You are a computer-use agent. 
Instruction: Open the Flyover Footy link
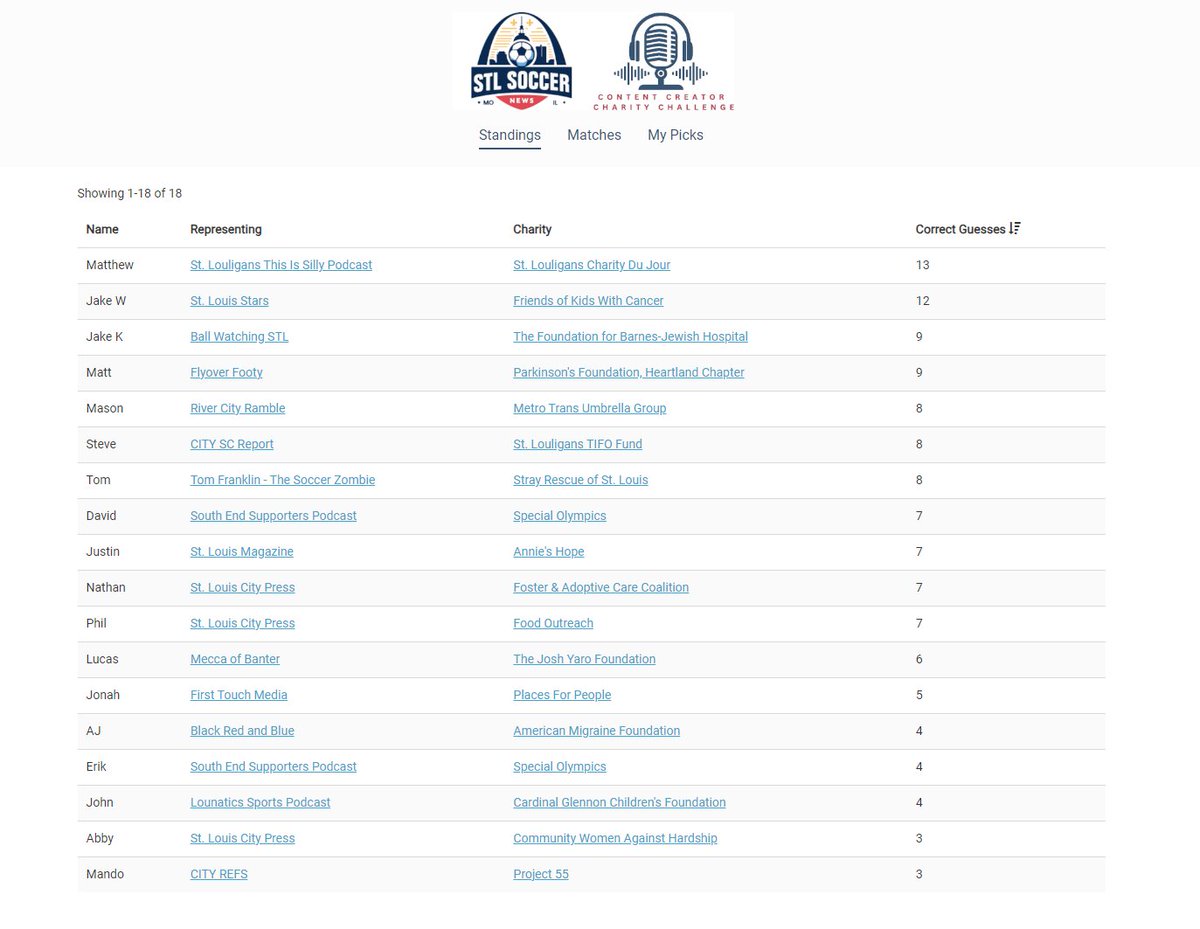pyautogui.click(x=226, y=373)
